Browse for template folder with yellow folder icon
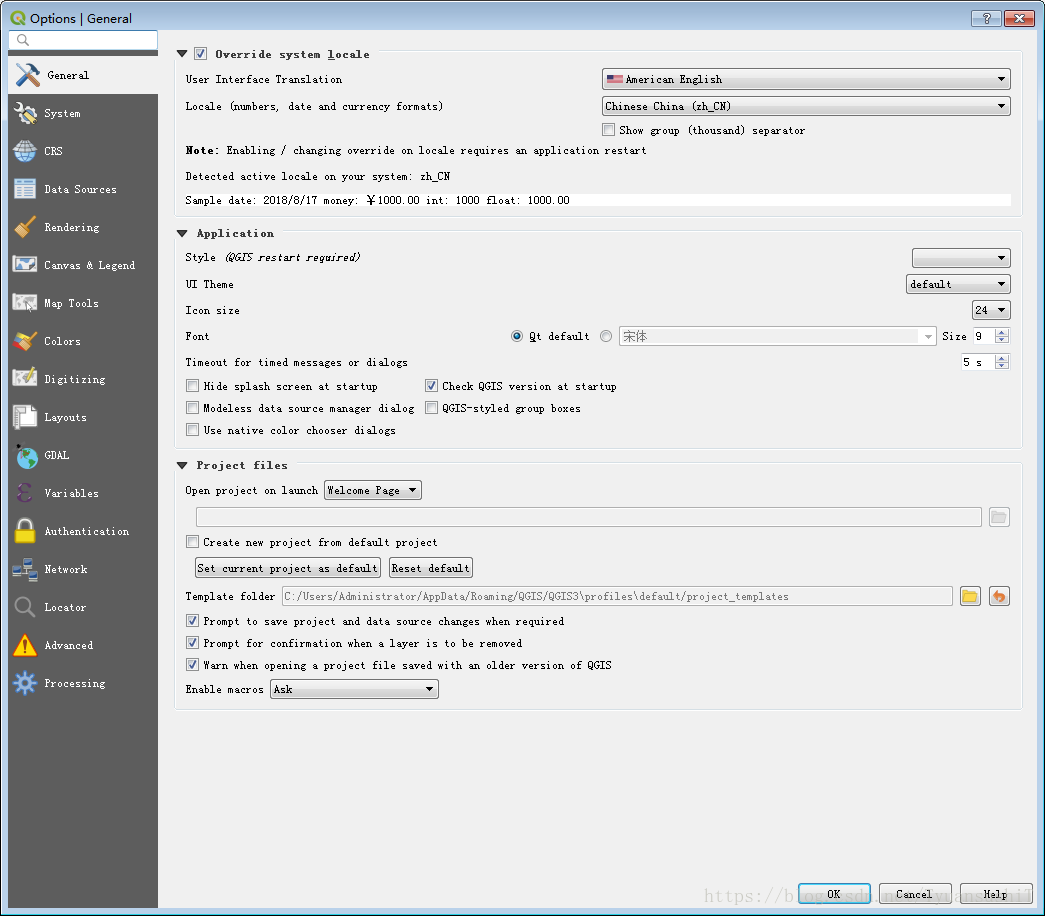1045x916 pixels. coord(970,596)
